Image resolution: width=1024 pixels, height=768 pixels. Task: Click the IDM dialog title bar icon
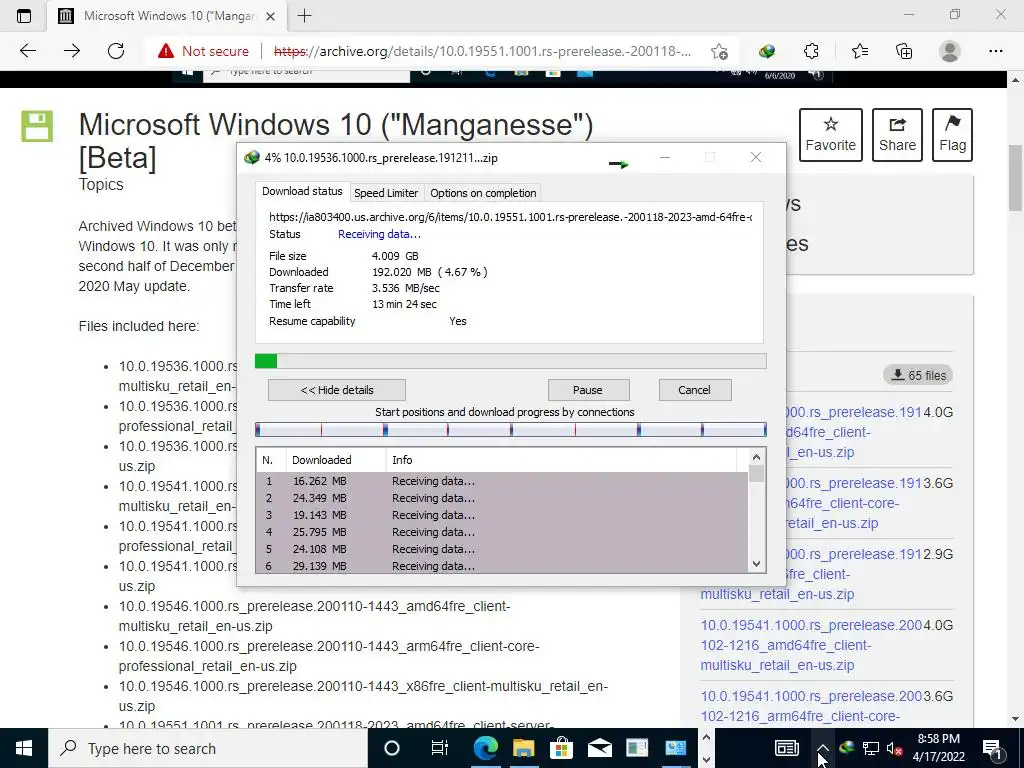pyautogui.click(x=251, y=157)
